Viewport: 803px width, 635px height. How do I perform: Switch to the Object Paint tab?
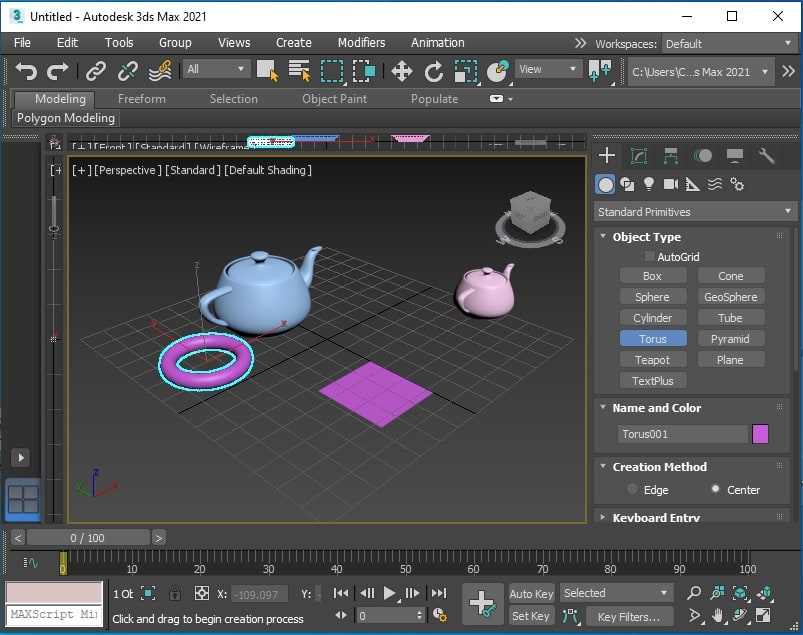point(334,98)
